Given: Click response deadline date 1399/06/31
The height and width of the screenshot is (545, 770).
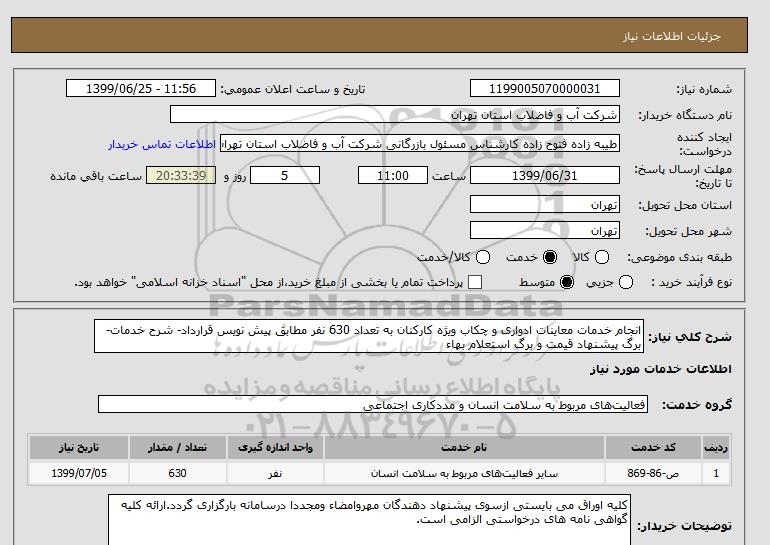Looking at the screenshot, I should coord(545,175).
